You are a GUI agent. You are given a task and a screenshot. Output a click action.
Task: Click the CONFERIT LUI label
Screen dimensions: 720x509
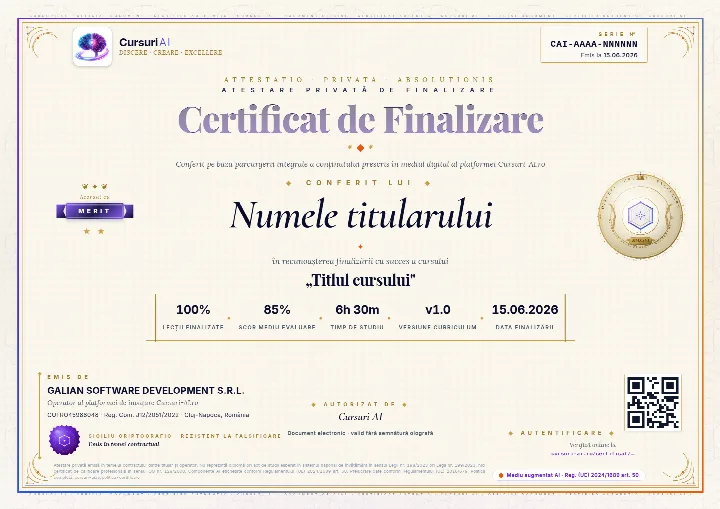(358, 182)
